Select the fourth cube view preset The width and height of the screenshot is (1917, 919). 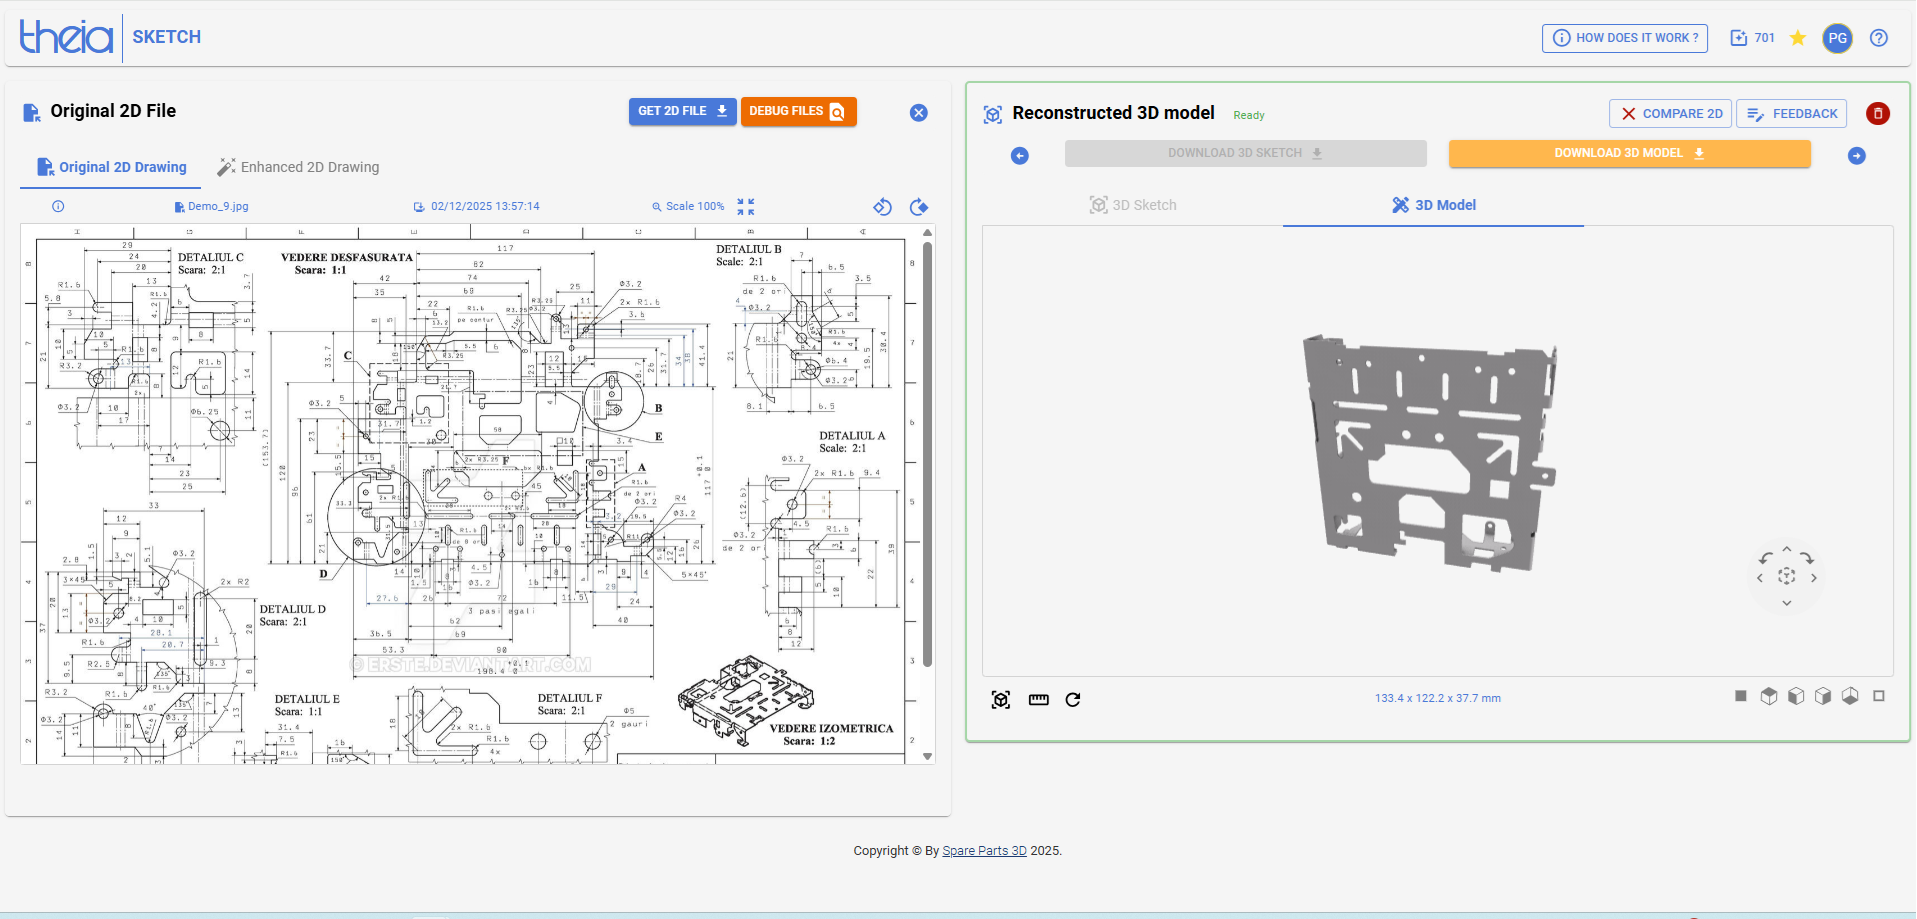[x=1850, y=696]
